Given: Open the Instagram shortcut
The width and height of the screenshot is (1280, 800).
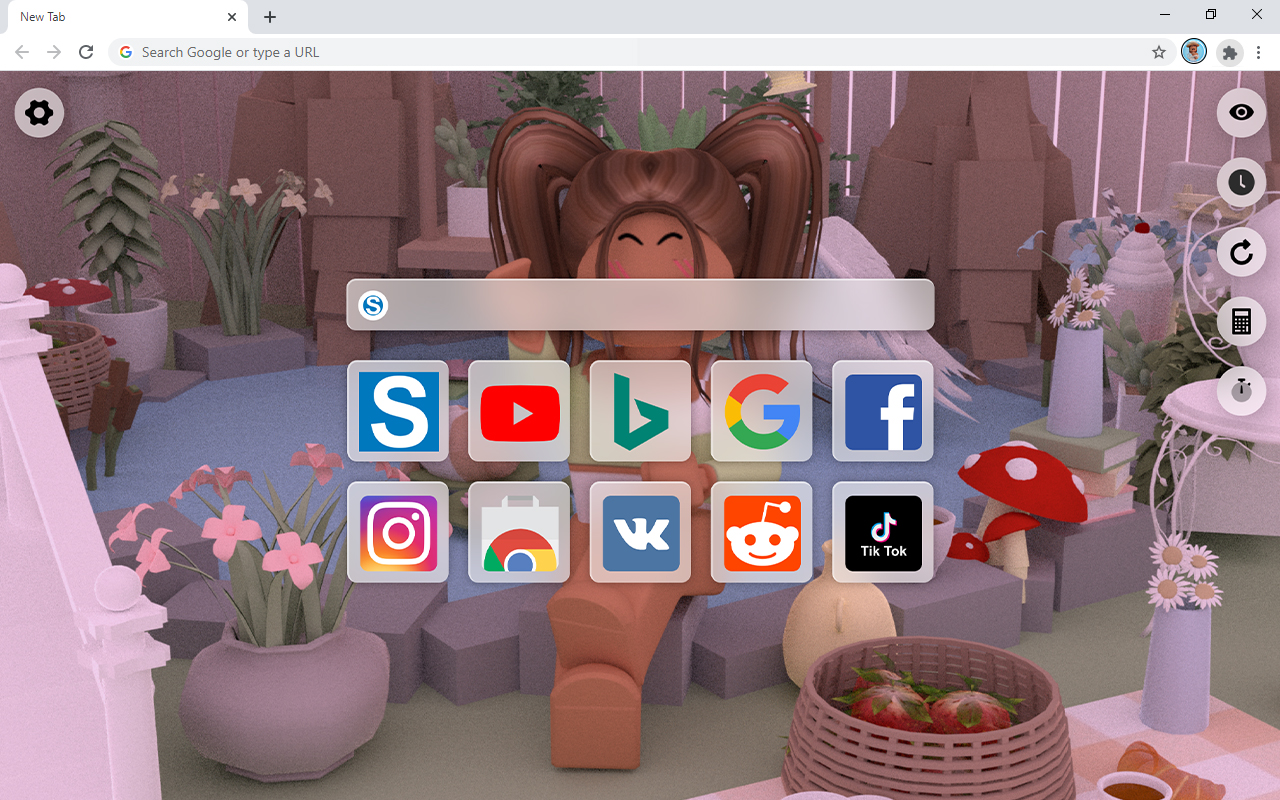Looking at the screenshot, I should [398, 533].
